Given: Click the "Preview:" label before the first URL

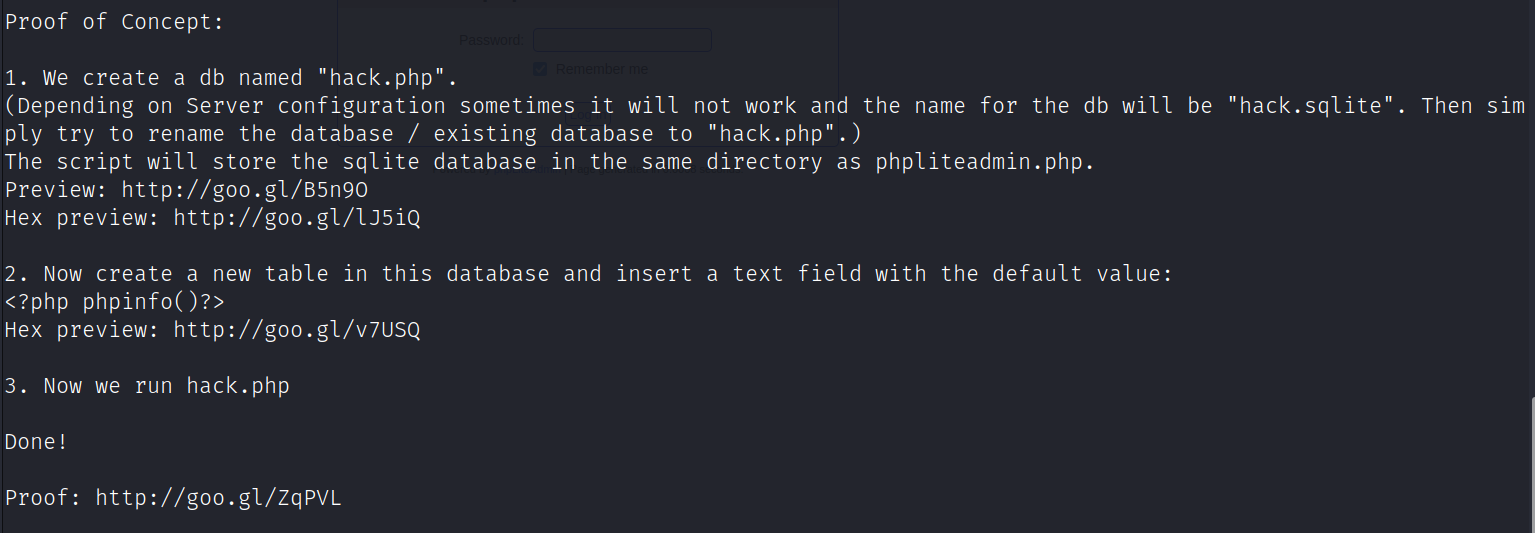Looking at the screenshot, I should (x=56, y=190).
